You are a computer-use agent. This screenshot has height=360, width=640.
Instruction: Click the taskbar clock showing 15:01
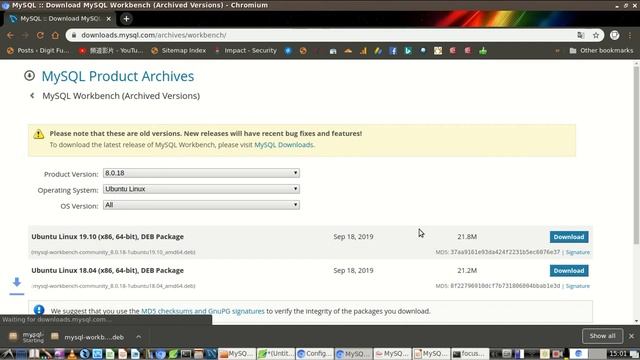(618, 353)
